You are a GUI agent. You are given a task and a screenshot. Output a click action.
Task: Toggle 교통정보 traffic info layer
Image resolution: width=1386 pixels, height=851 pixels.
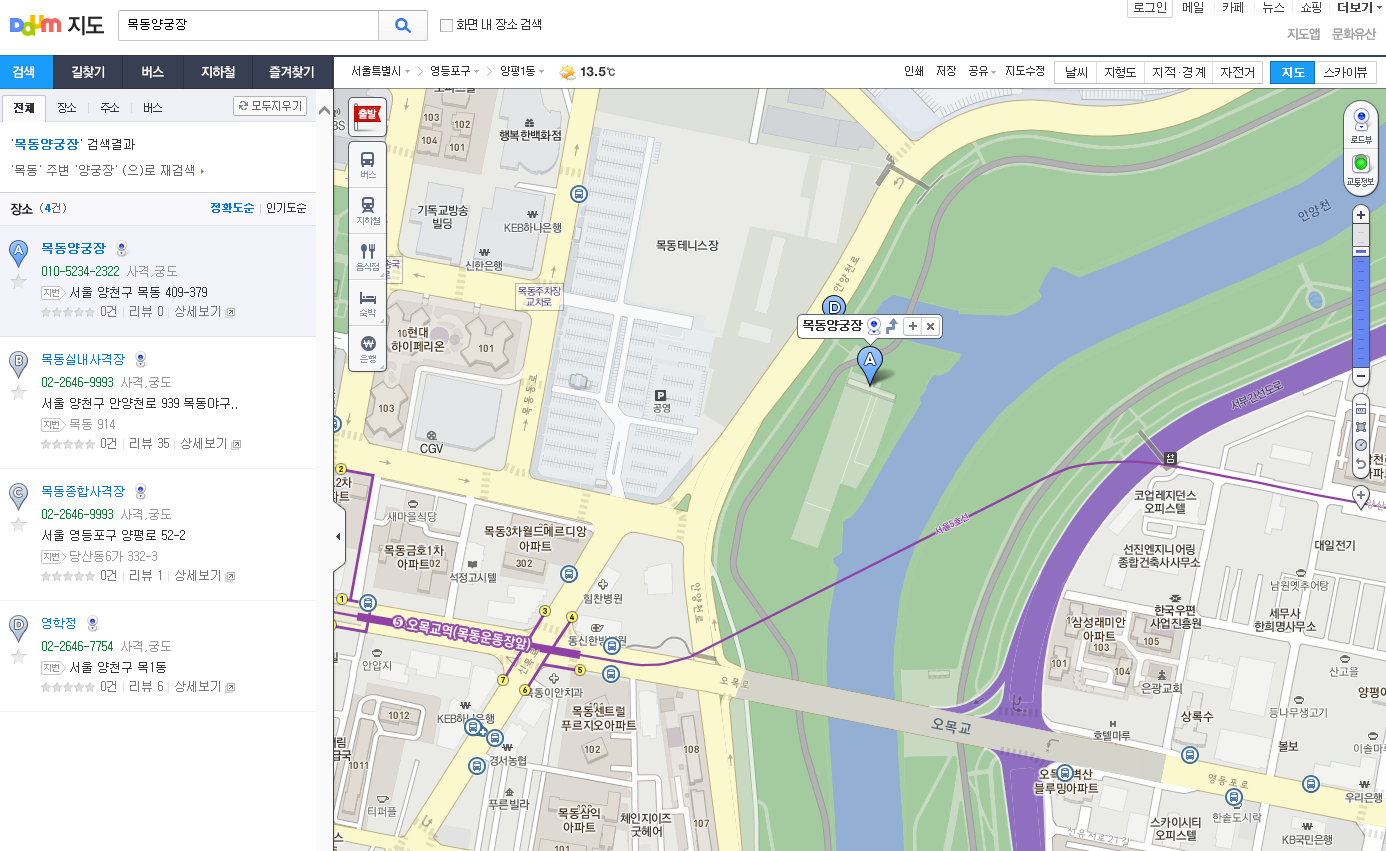1360,167
